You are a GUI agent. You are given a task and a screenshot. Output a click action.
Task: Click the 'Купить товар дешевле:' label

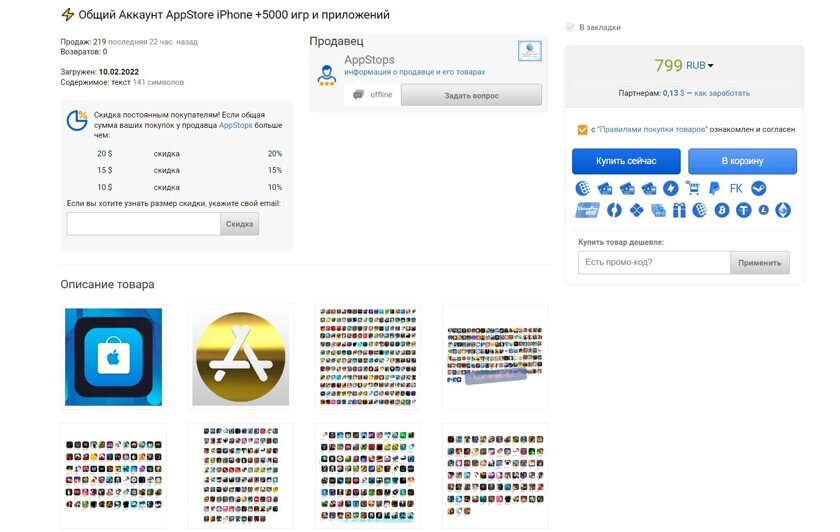pyautogui.click(x=621, y=242)
